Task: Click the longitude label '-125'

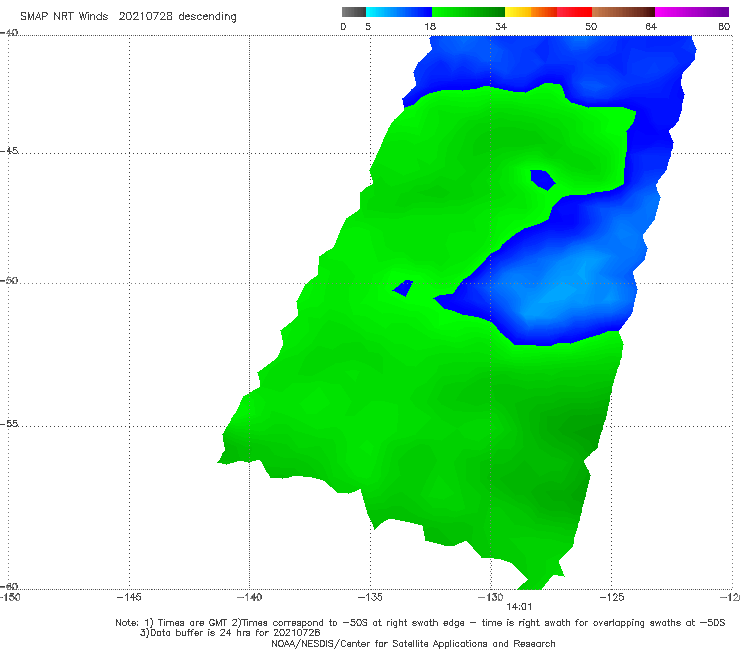Action: click(612, 597)
